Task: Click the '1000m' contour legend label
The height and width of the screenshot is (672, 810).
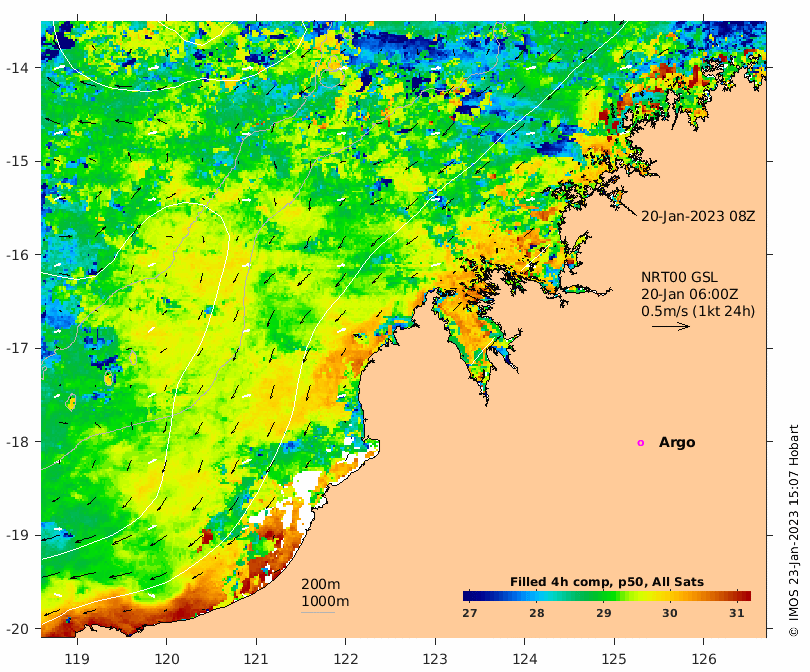Action: pos(325,601)
